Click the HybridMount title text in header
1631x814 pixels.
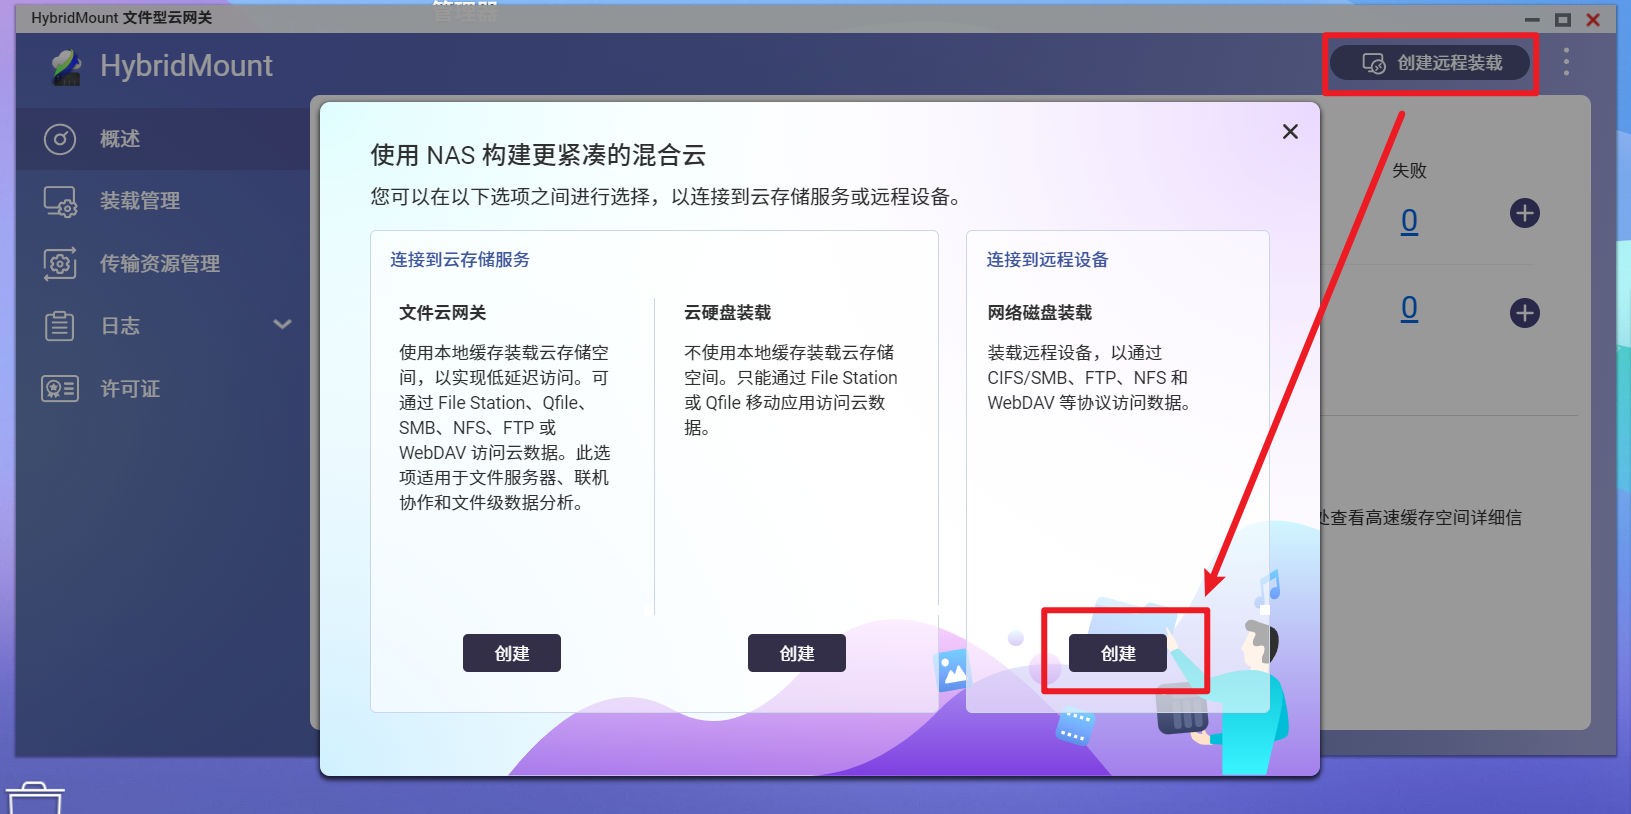point(186,66)
